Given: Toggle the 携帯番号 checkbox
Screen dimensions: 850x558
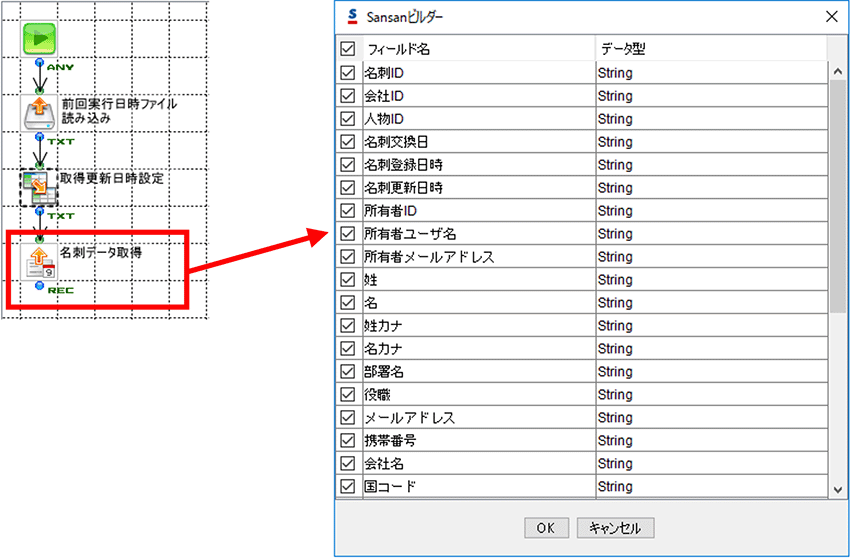Looking at the screenshot, I should 347,440.
